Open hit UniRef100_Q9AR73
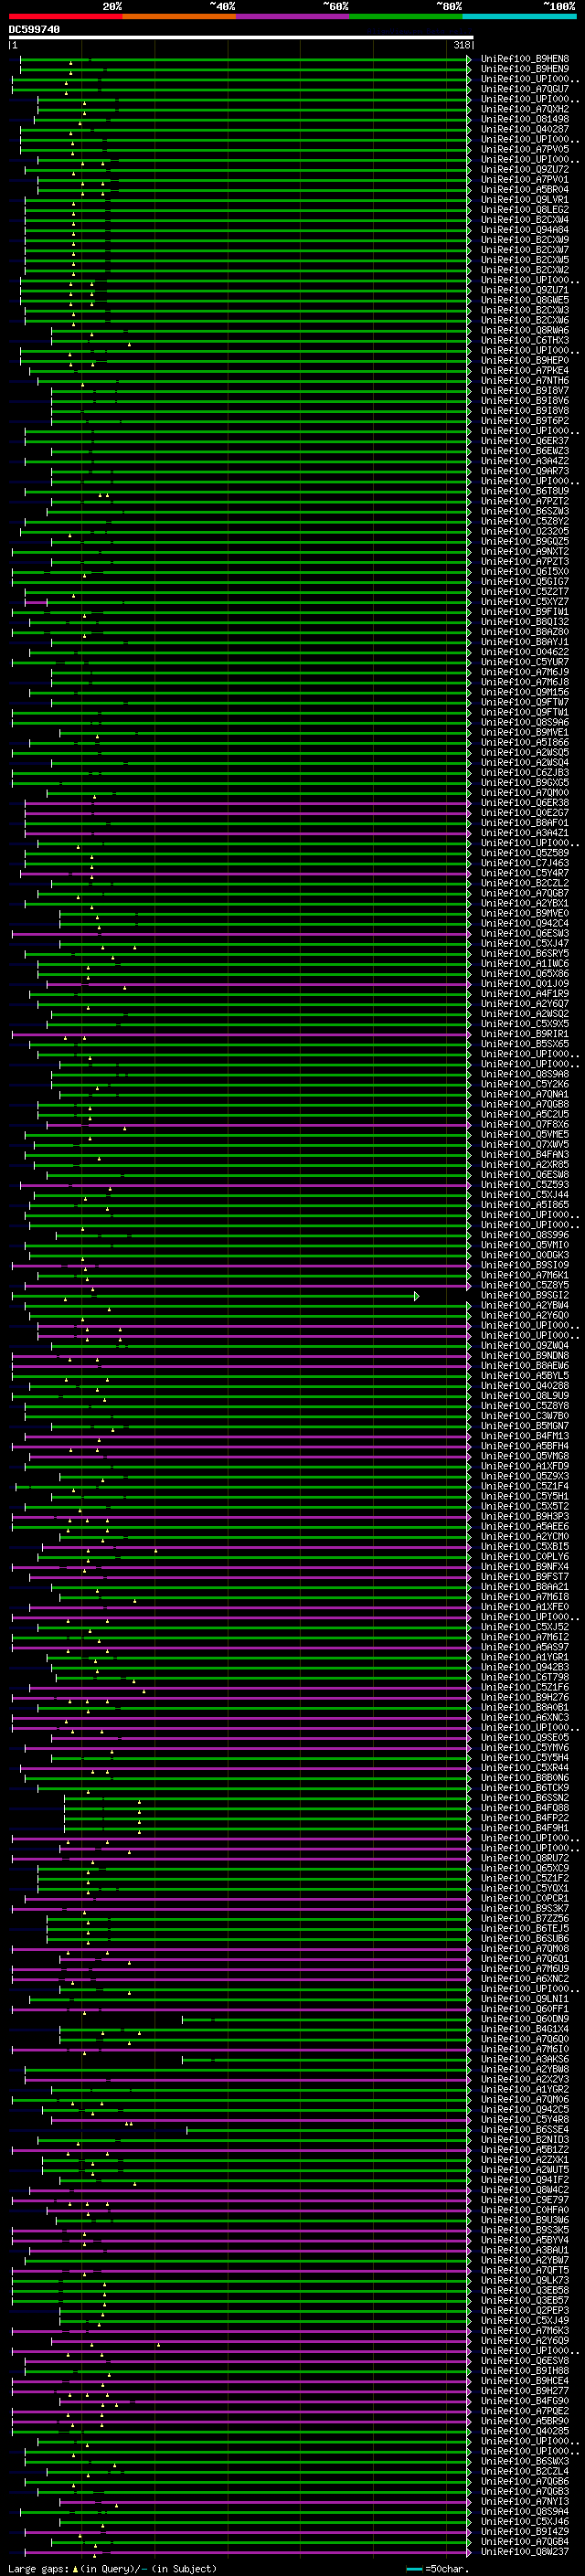 525,471
